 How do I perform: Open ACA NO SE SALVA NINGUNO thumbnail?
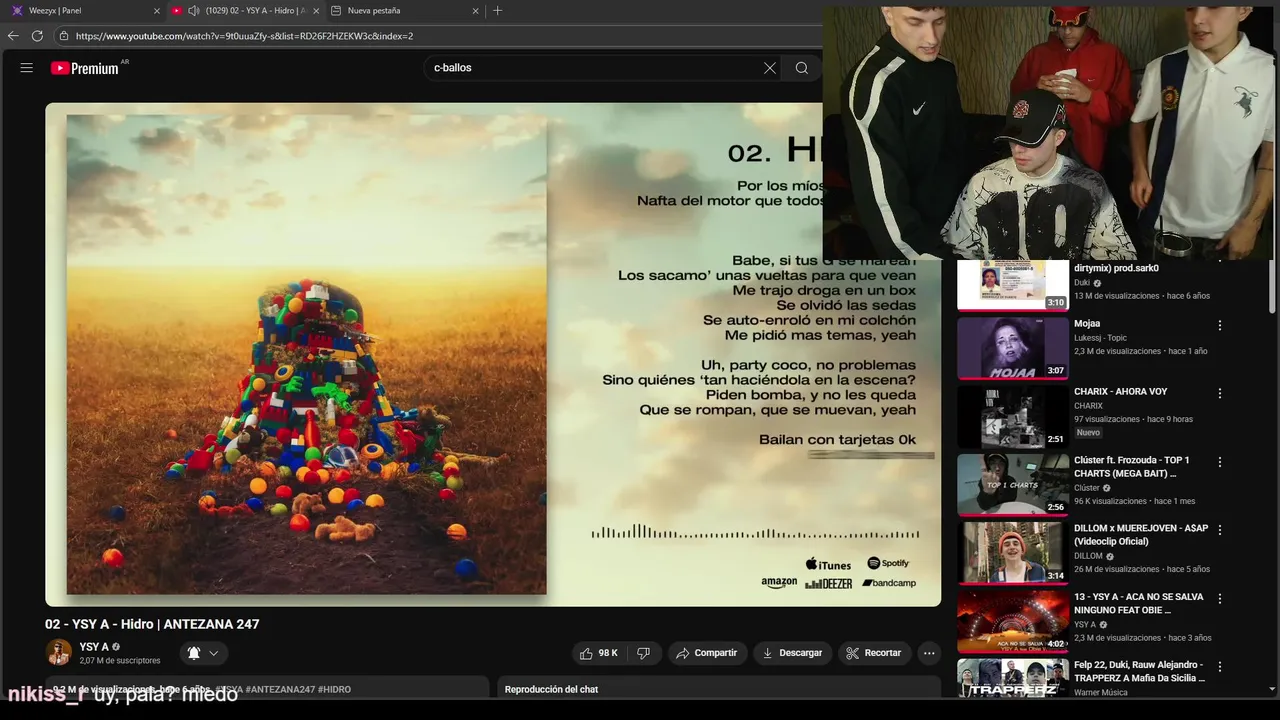tap(1013, 621)
